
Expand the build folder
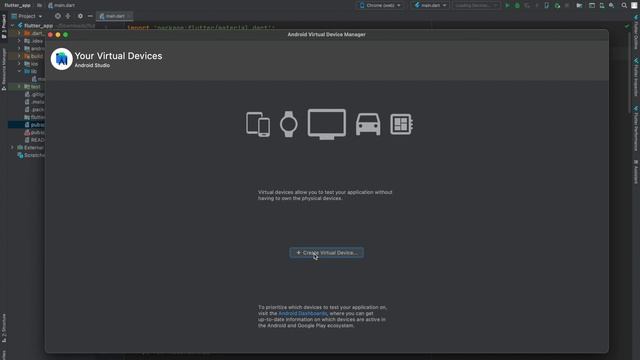click(19, 56)
